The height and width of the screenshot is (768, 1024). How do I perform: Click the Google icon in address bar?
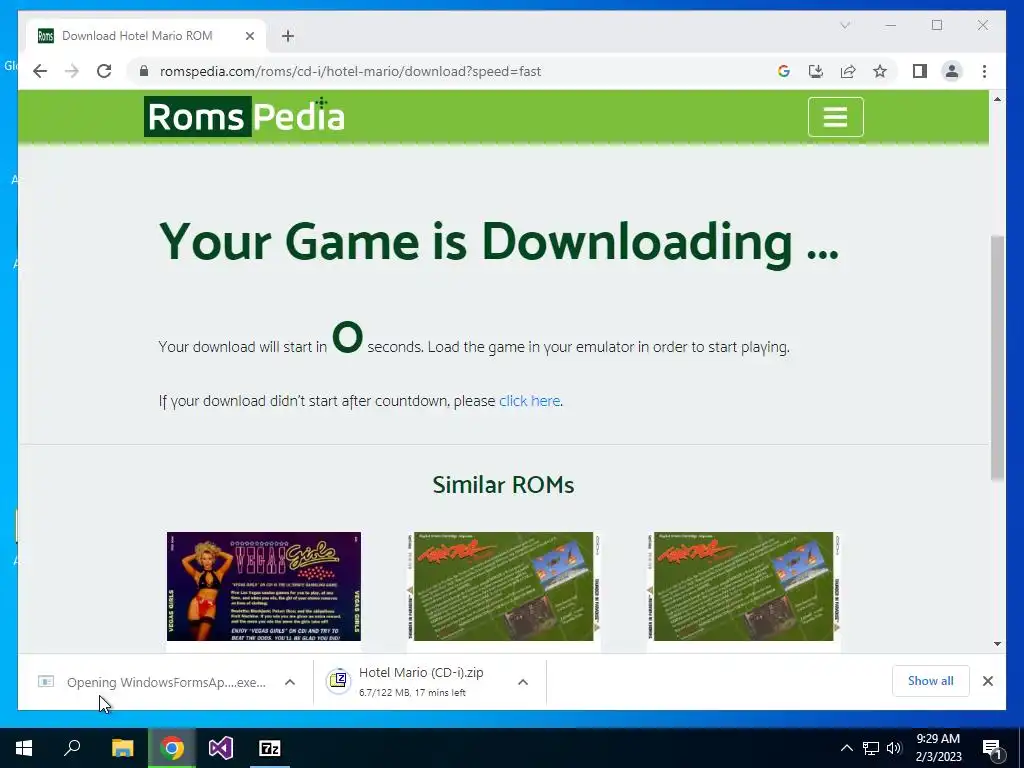tap(784, 71)
